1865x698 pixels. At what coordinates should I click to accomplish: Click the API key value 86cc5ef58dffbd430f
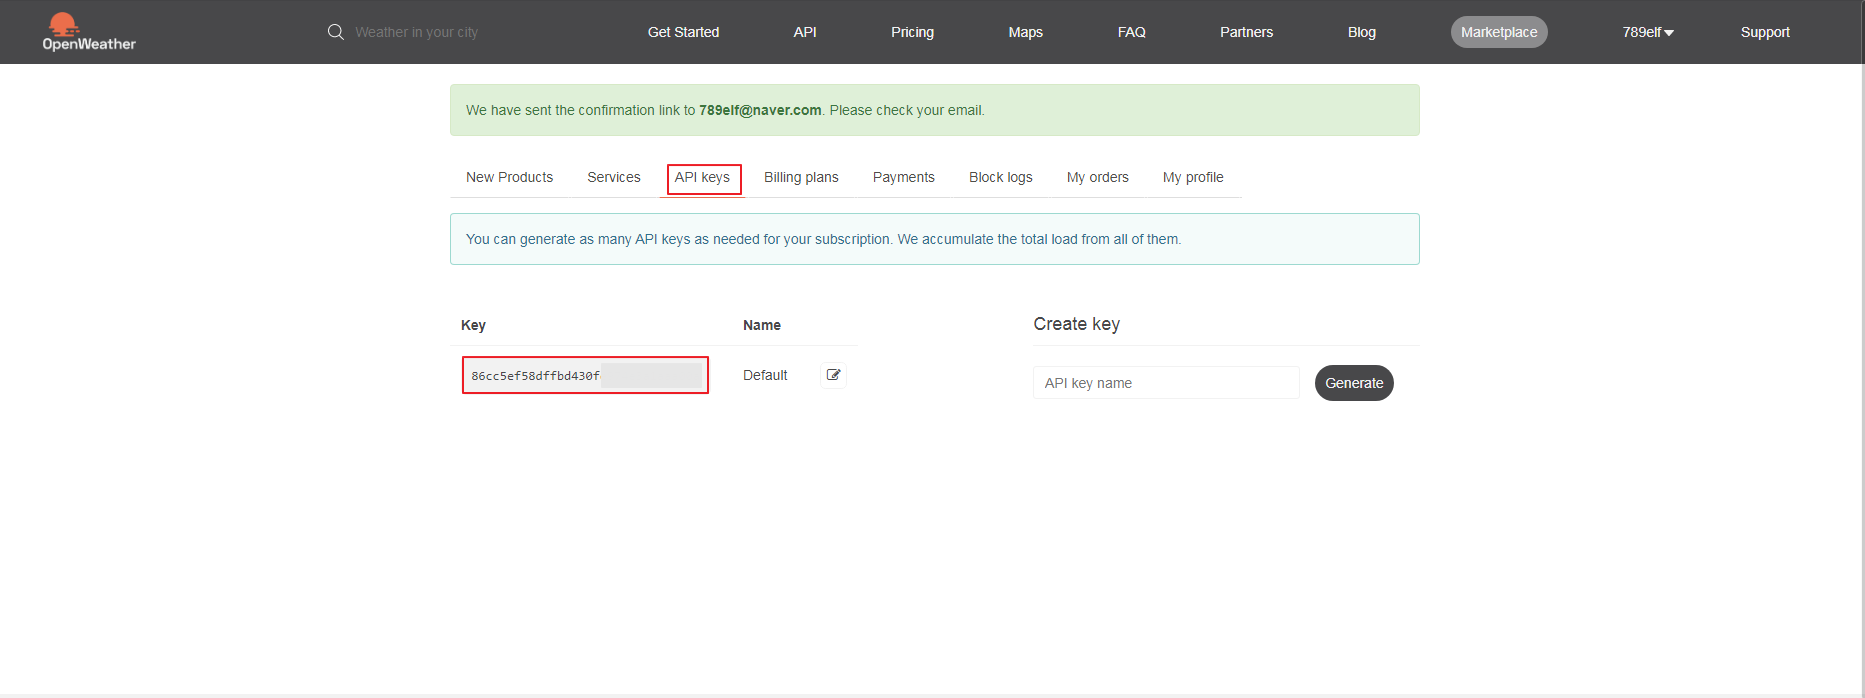click(x=536, y=376)
